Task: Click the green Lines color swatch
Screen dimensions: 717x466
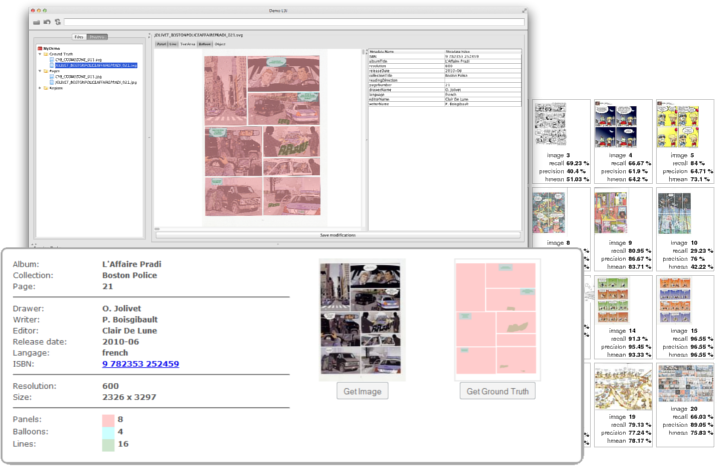Action: (x=108, y=445)
